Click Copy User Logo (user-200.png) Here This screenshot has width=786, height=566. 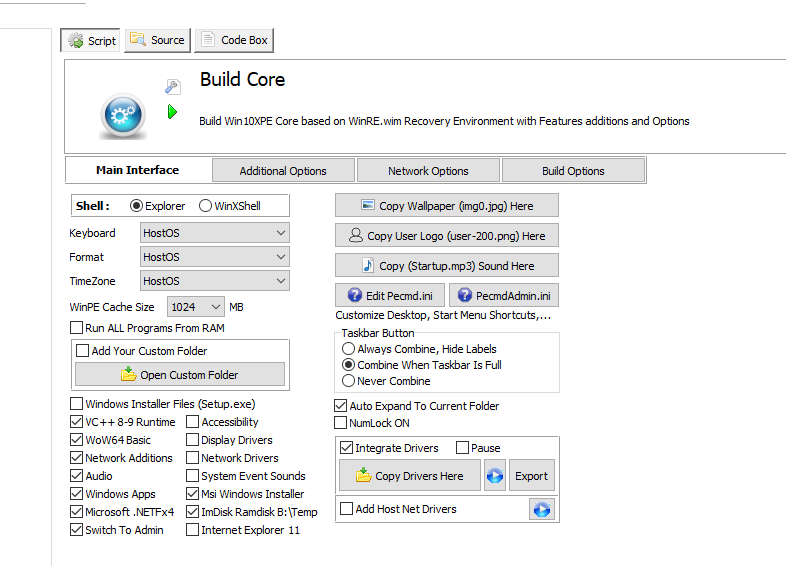447,236
